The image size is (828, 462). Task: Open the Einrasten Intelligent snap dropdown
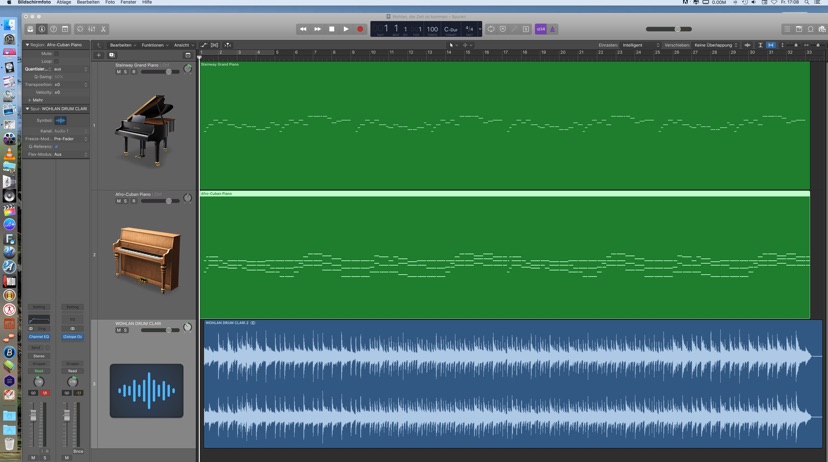click(641, 45)
